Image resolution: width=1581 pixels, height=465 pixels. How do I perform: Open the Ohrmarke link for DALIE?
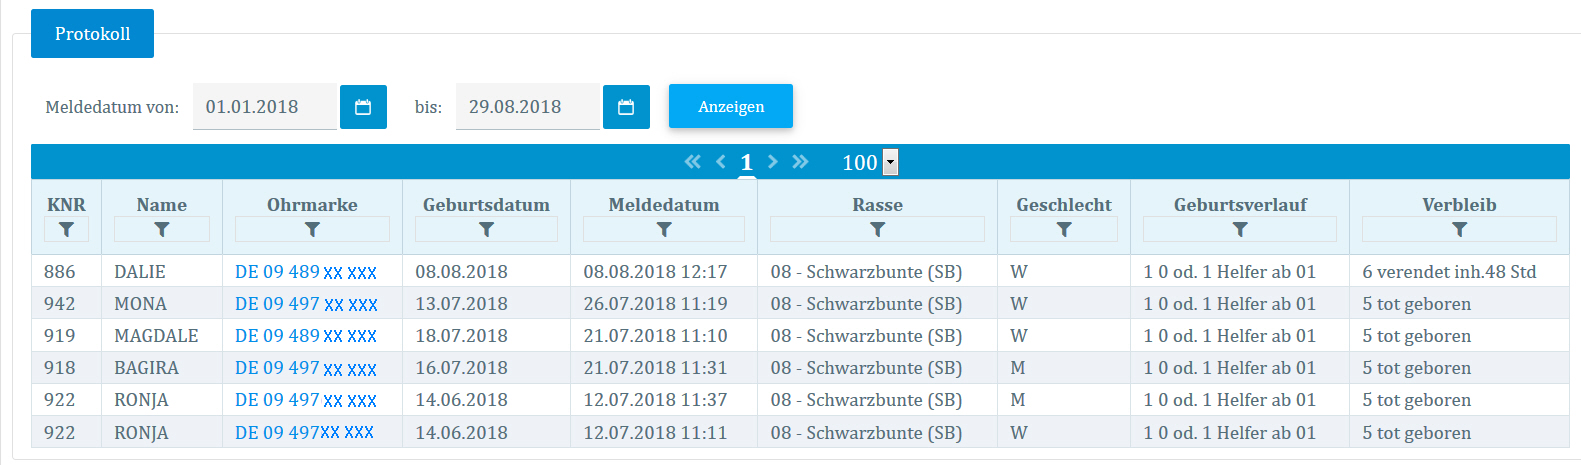(x=306, y=272)
